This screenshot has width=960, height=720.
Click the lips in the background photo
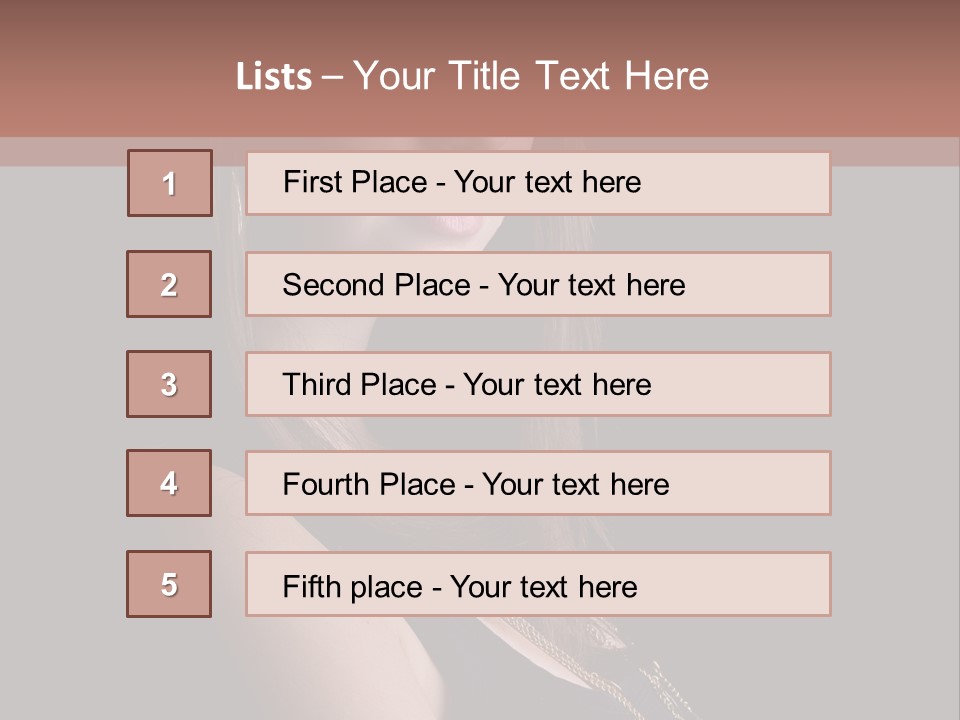[x=460, y=225]
